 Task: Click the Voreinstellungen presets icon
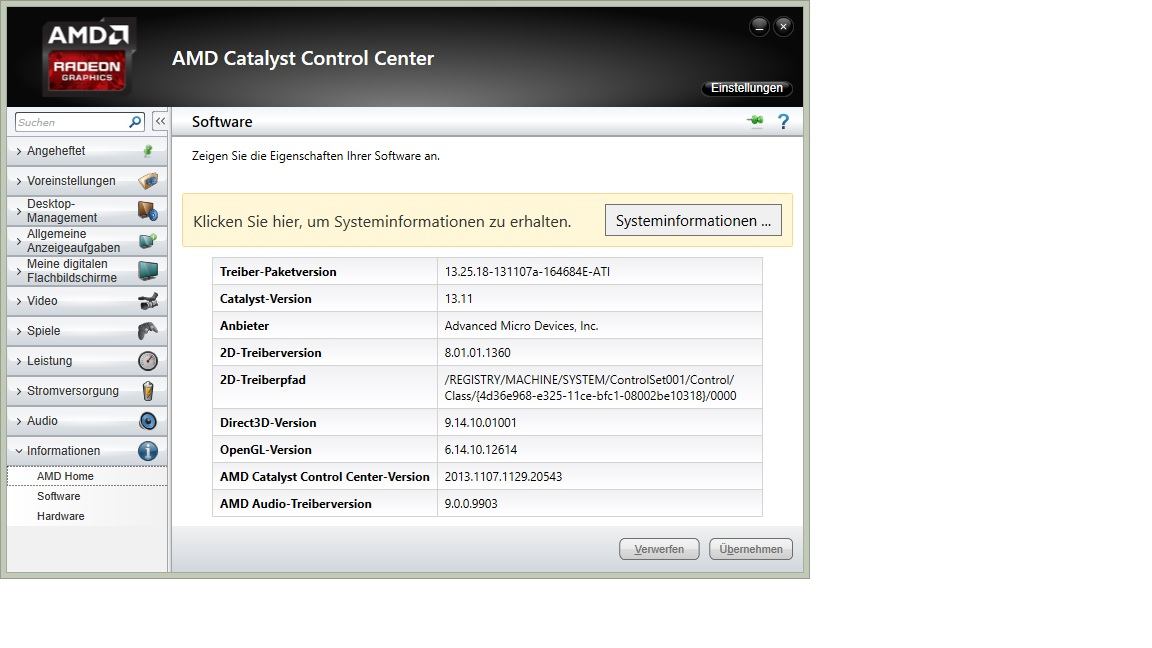point(148,181)
